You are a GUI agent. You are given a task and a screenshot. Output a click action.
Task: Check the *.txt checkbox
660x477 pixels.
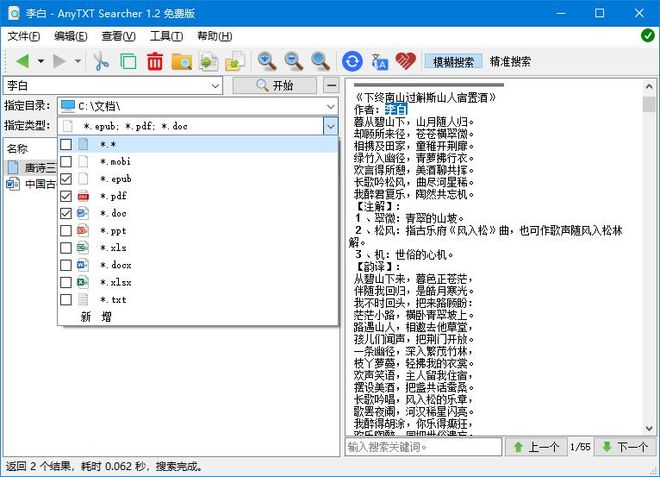pos(66,300)
